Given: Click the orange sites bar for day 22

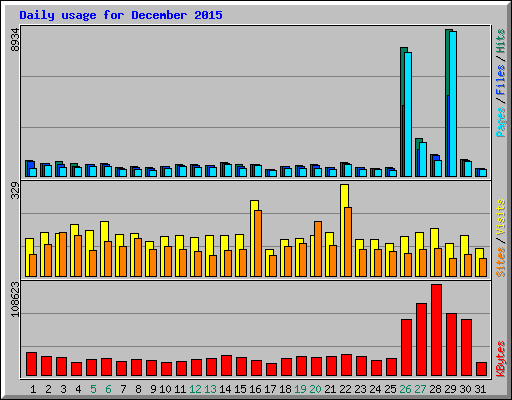Looking at the screenshot, I should tap(348, 242).
